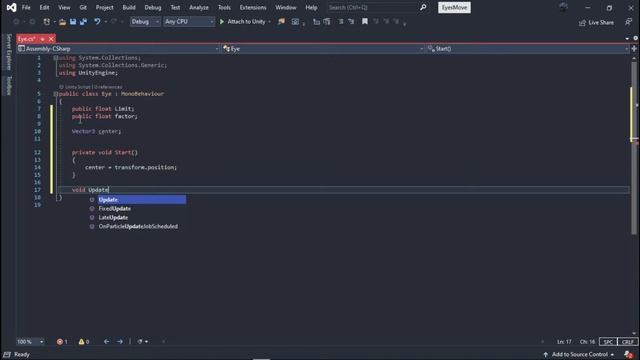Click the uncomment lines icon
Image resolution: width=640 pixels, height=360 pixels.
tap(351, 22)
